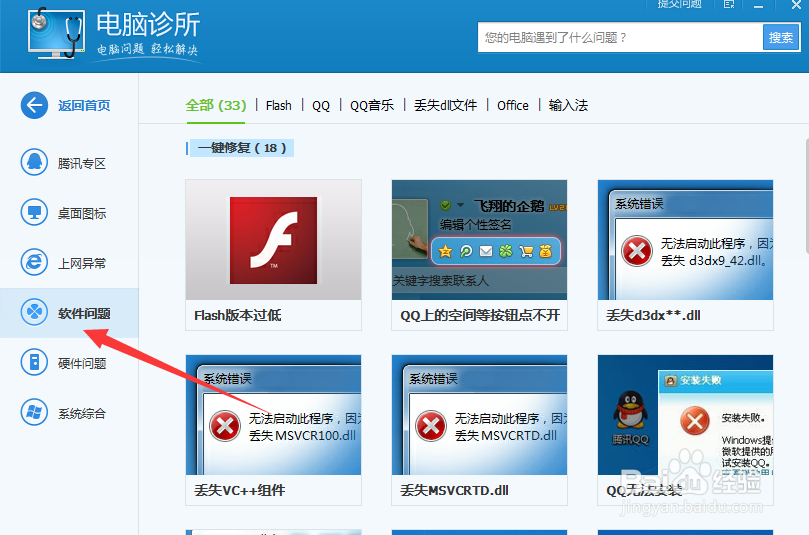Click the 电脑诊所 stethoscope monitor logo

tap(56, 33)
